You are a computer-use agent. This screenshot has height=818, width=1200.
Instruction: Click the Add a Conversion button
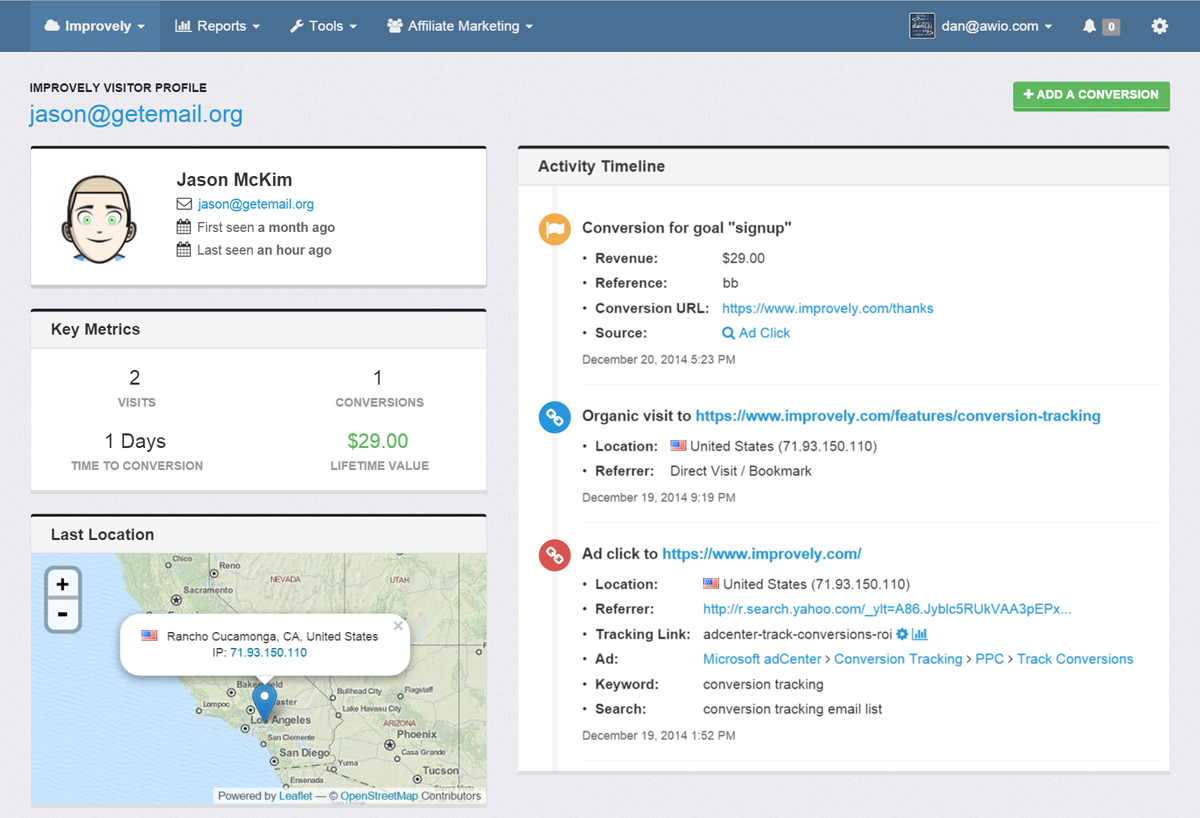[1091, 95]
